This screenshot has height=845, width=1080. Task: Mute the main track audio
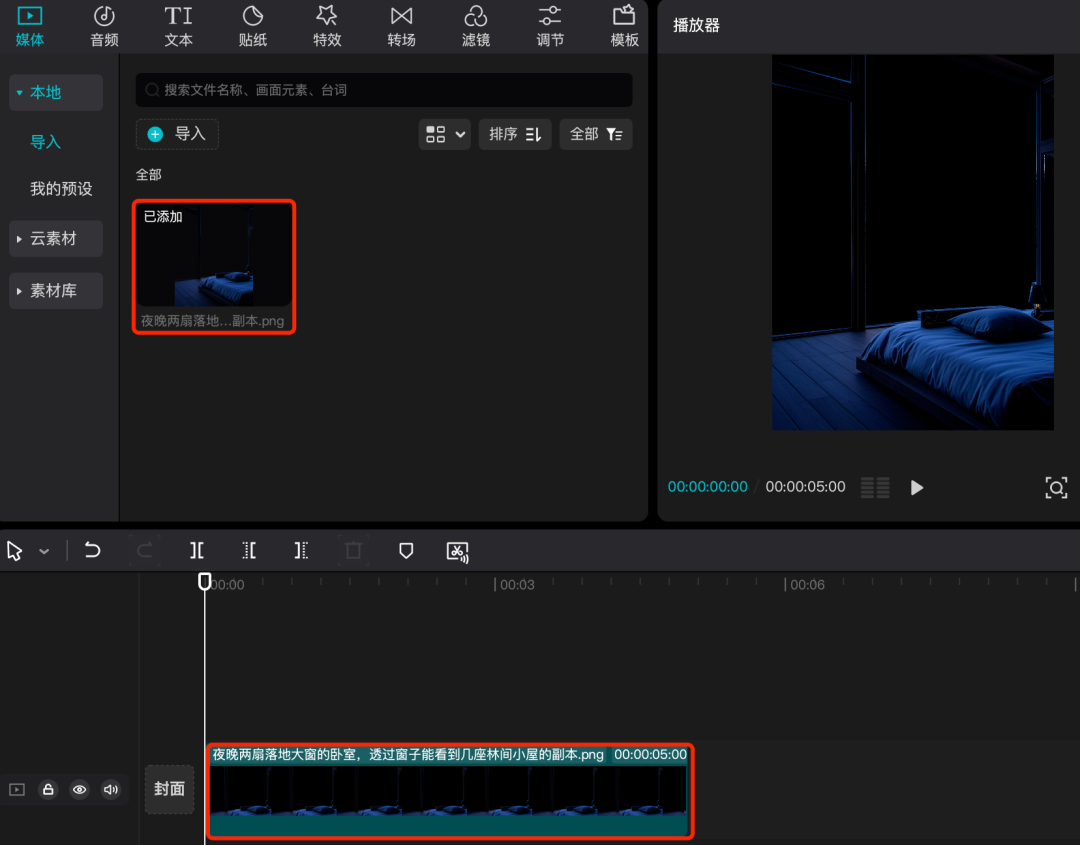pyautogui.click(x=110, y=789)
